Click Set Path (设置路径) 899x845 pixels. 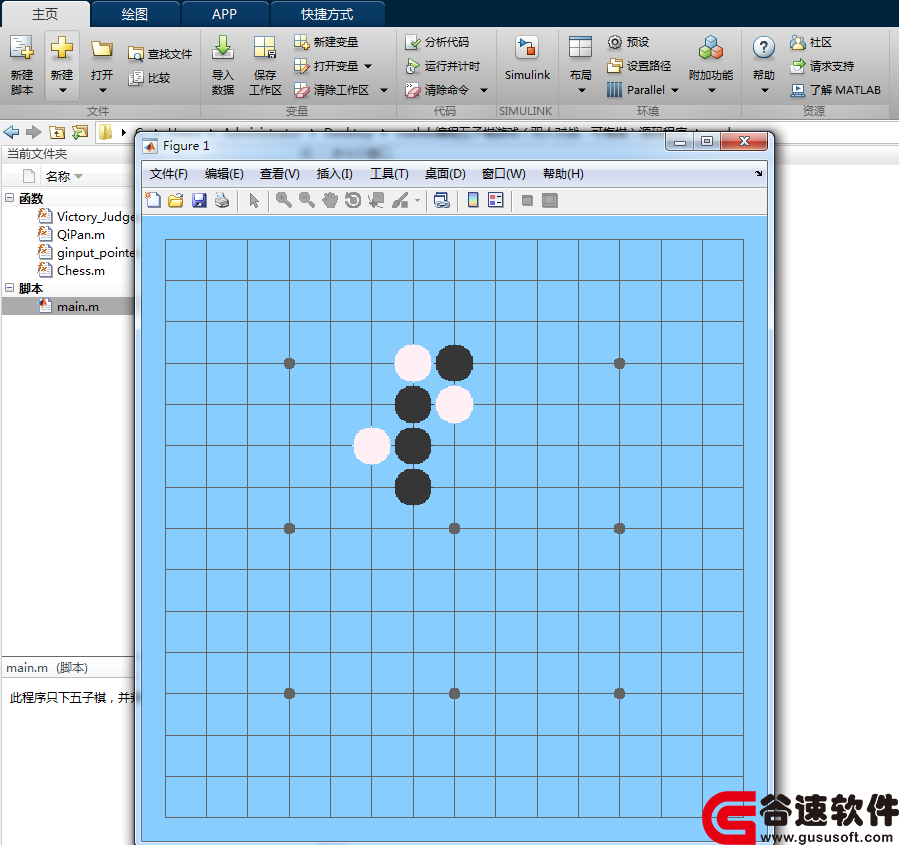point(639,66)
